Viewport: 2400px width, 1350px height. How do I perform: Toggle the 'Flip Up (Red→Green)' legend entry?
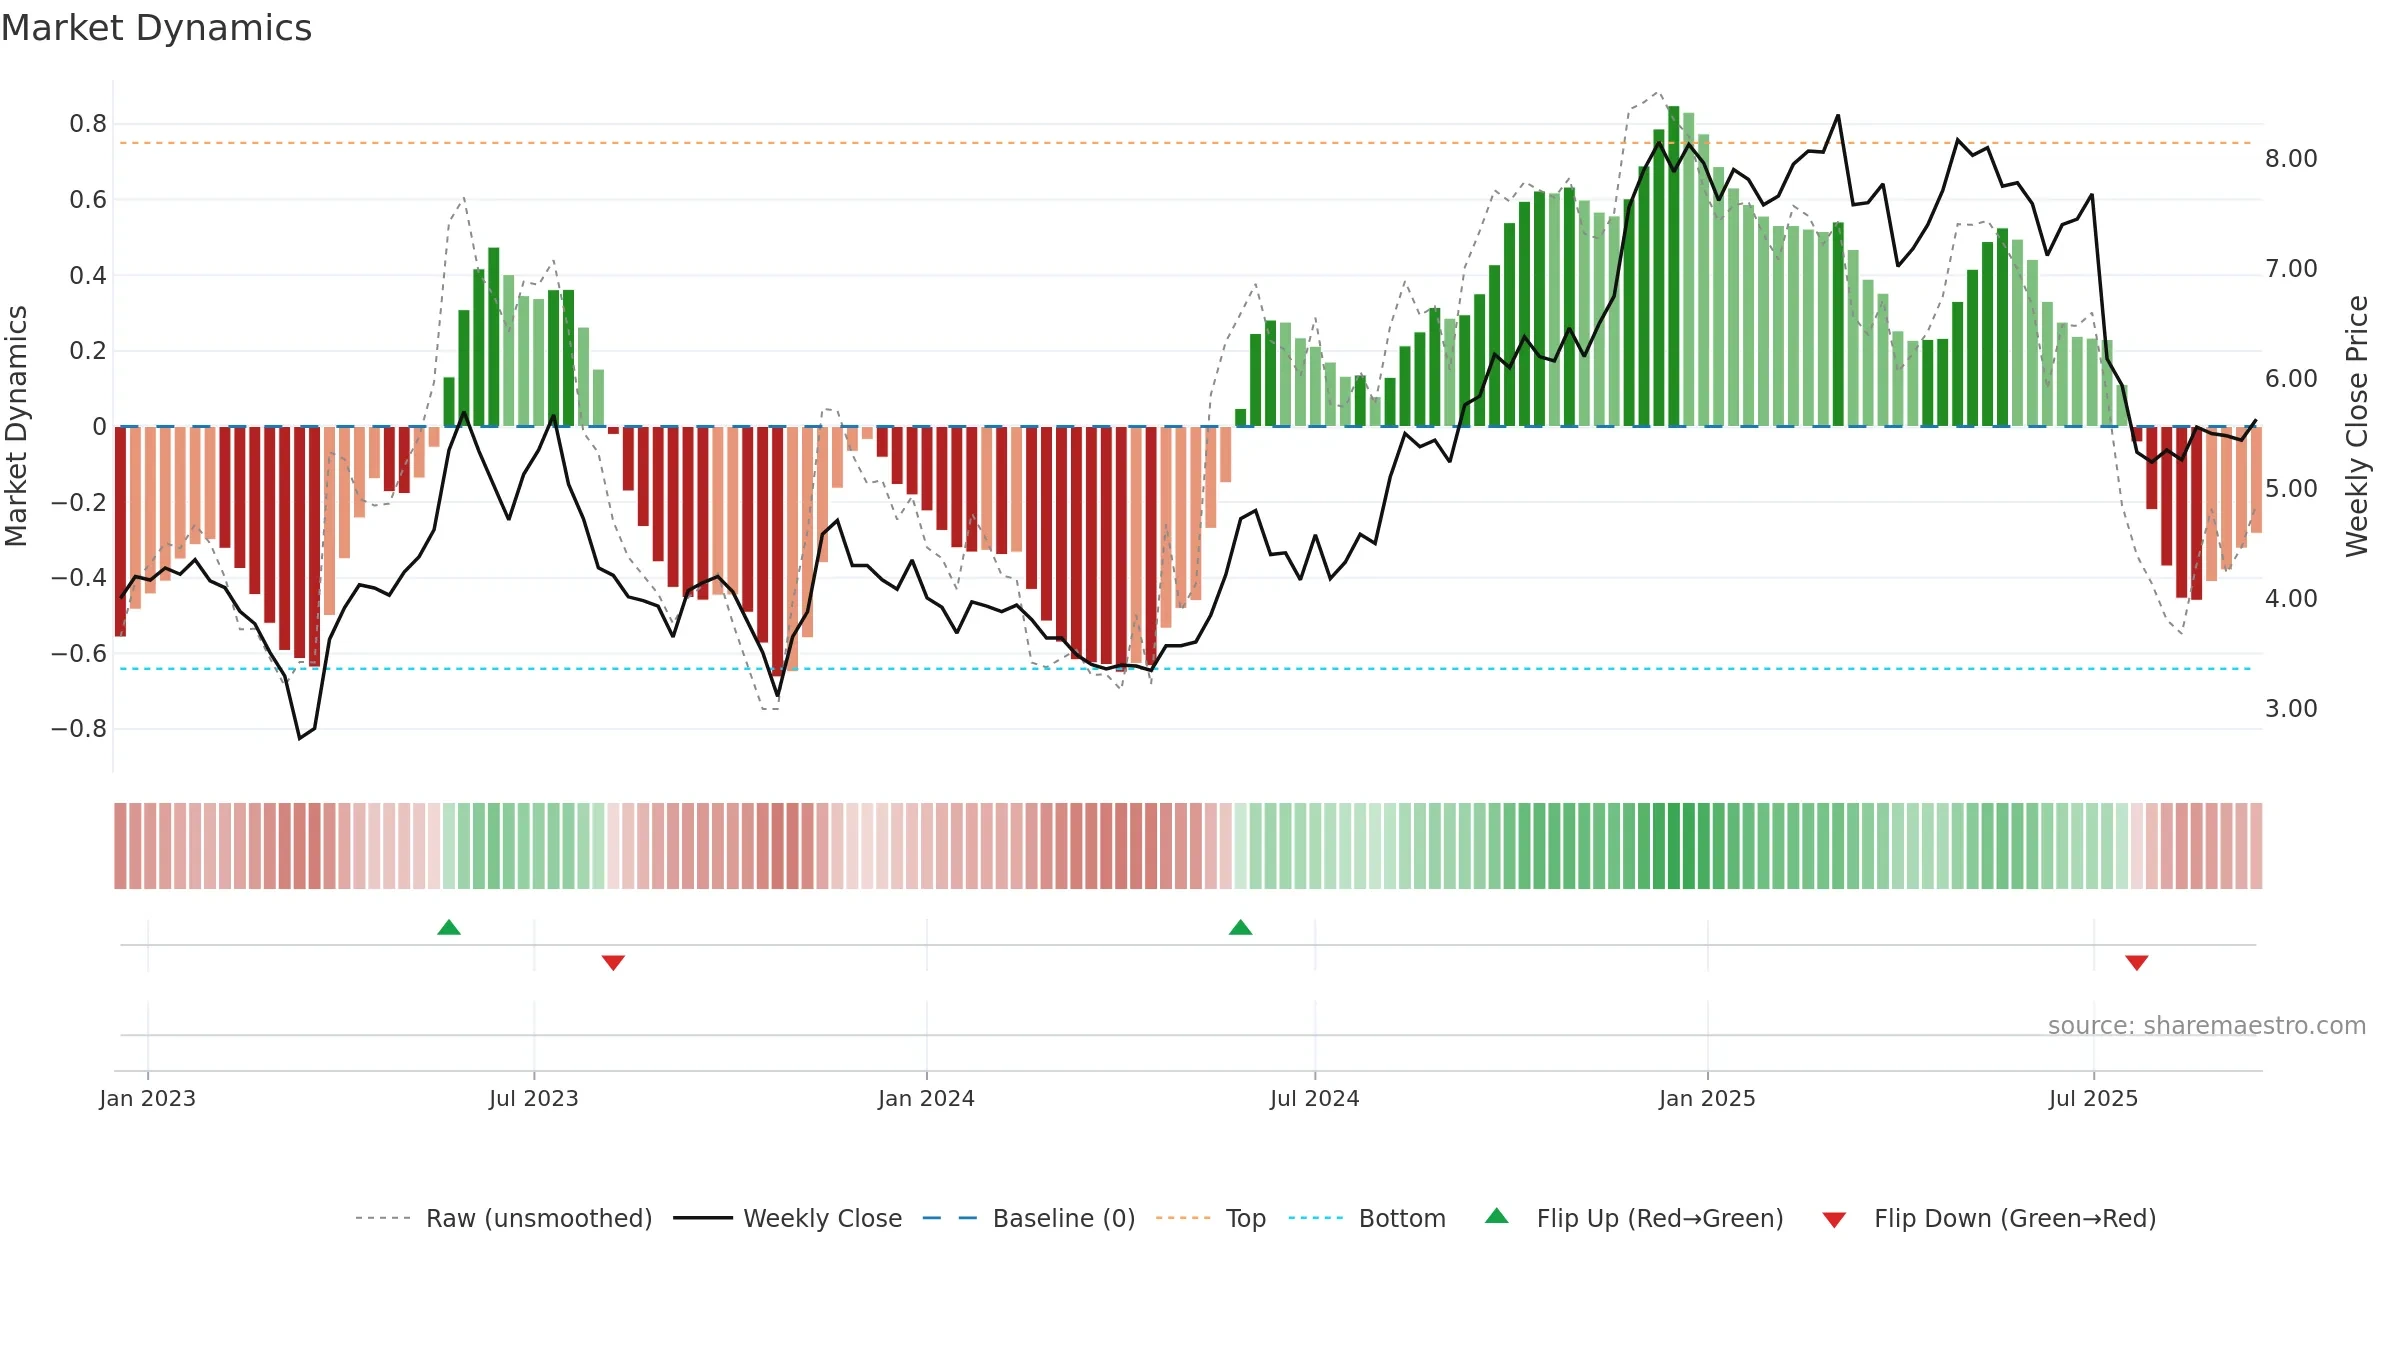(x=1634, y=1218)
